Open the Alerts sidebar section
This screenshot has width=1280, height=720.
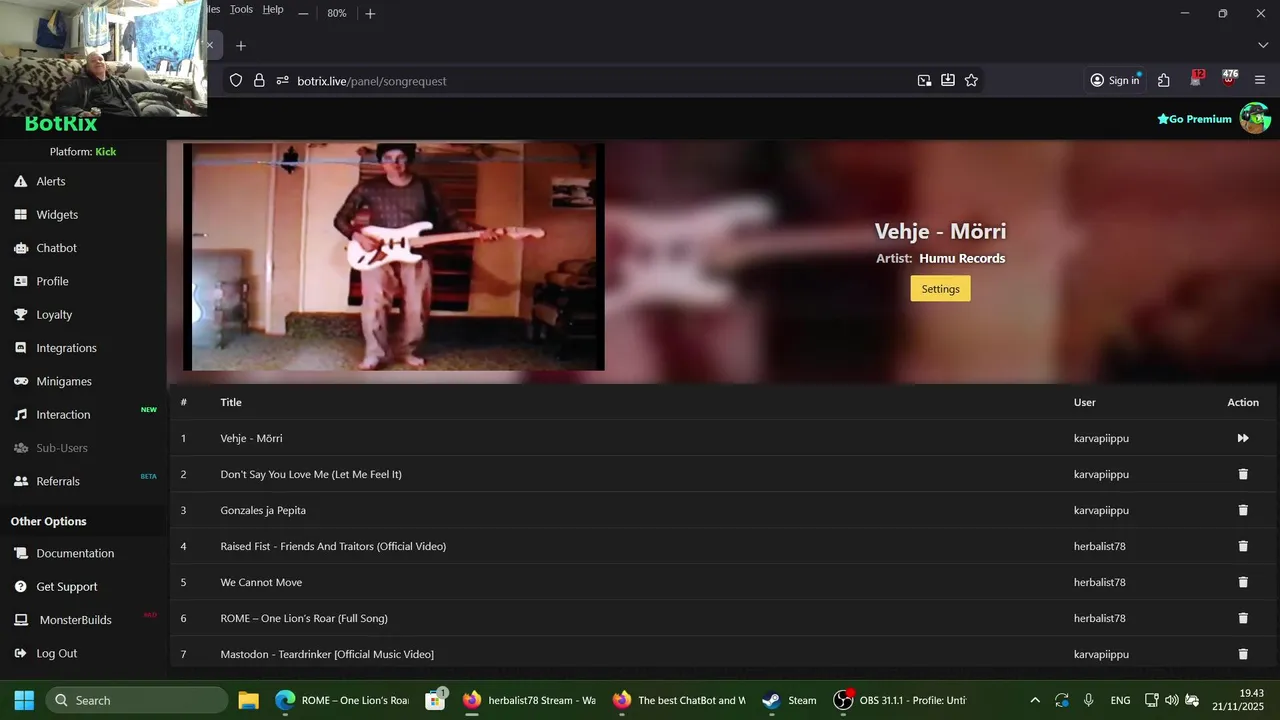pos(51,181)
